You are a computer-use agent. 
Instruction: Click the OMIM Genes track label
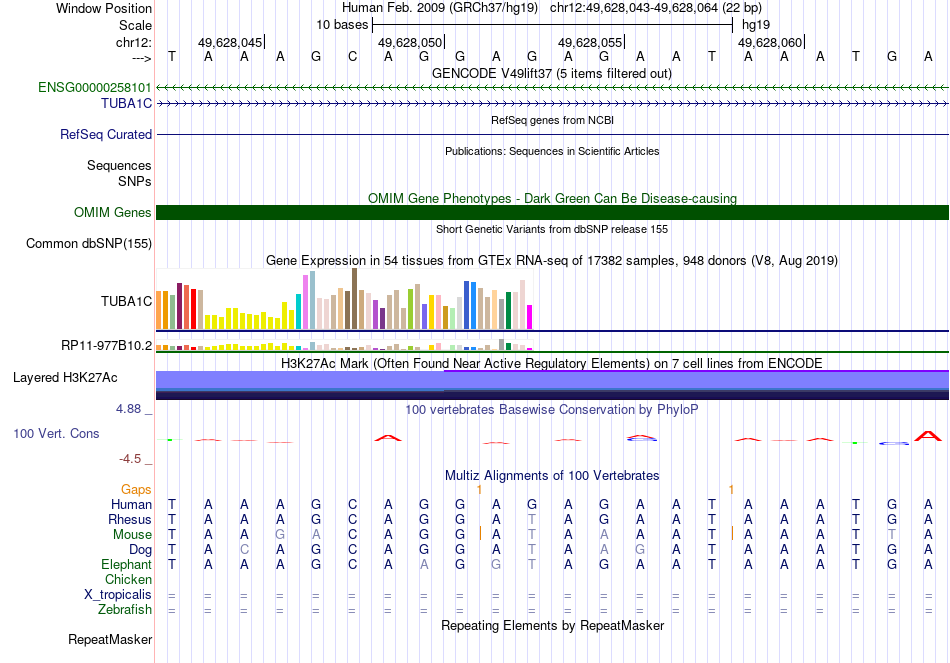pyautogui.click(x=113, y=213)
